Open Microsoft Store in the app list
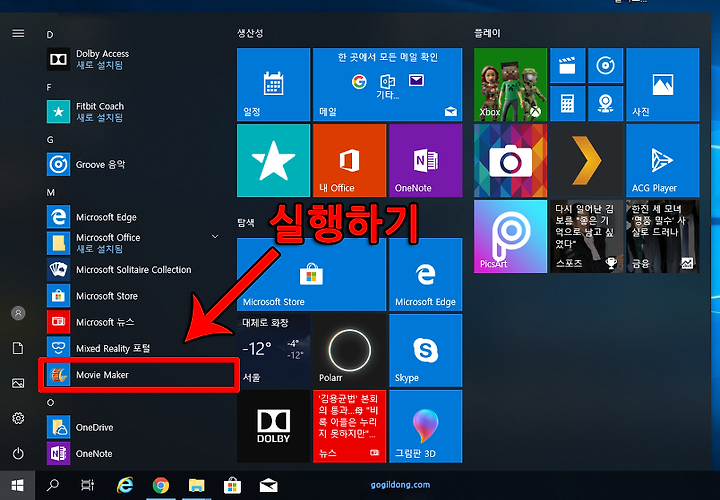 tap(133, 296)
